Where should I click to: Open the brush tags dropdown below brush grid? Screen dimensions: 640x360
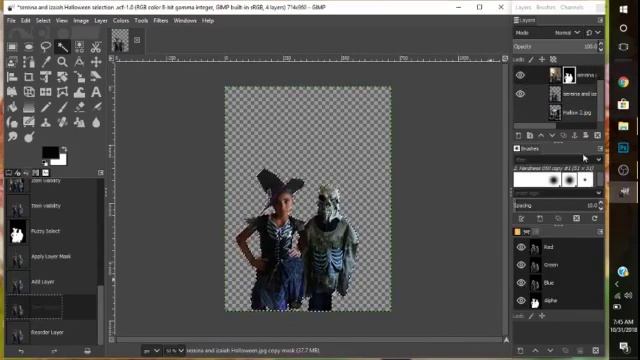coord(598,193)
